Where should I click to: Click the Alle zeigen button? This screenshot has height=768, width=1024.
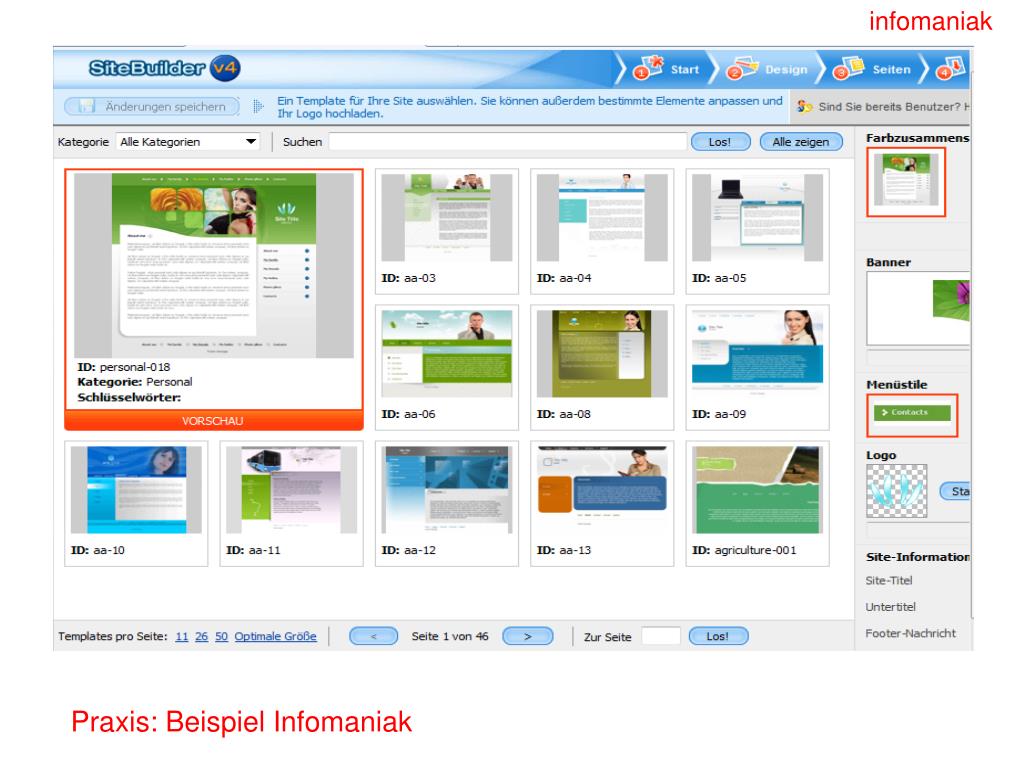(x=801, y=142)
